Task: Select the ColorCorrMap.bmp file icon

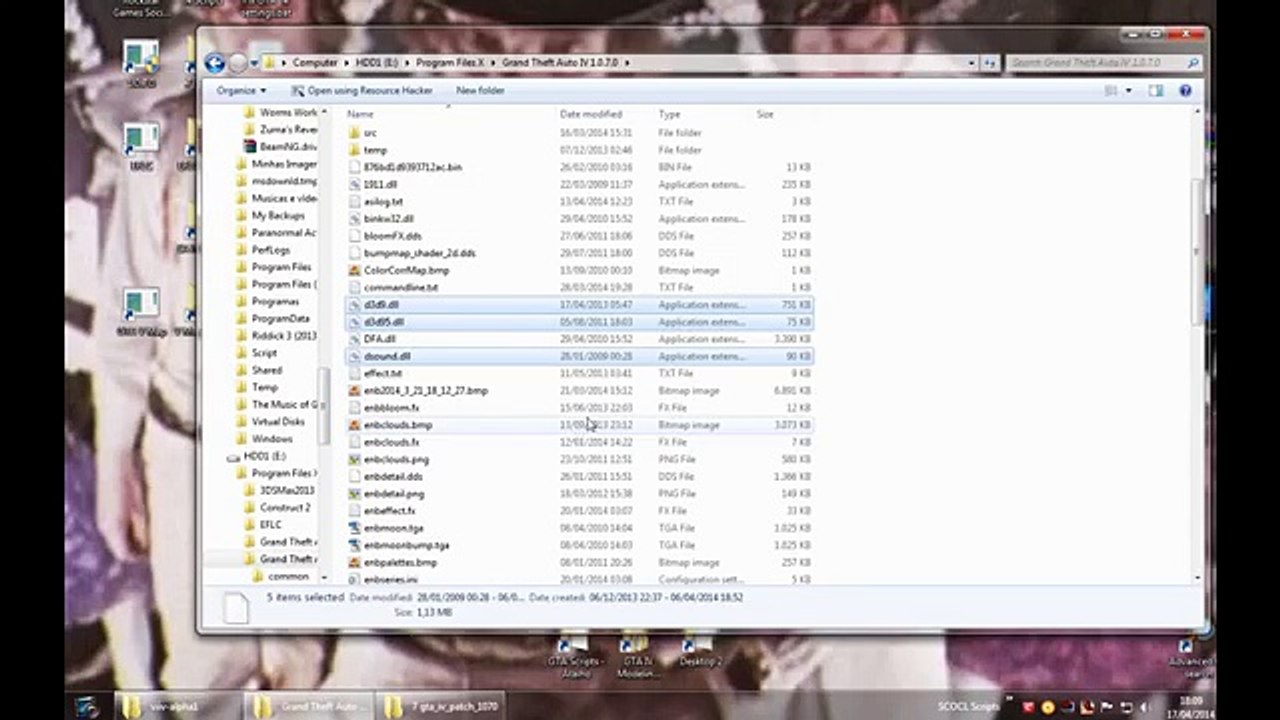Action: (x=353, y=270)
